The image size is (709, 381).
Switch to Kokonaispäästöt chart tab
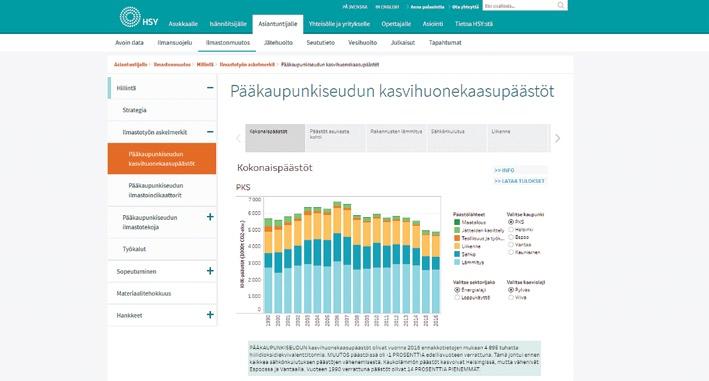275,138
